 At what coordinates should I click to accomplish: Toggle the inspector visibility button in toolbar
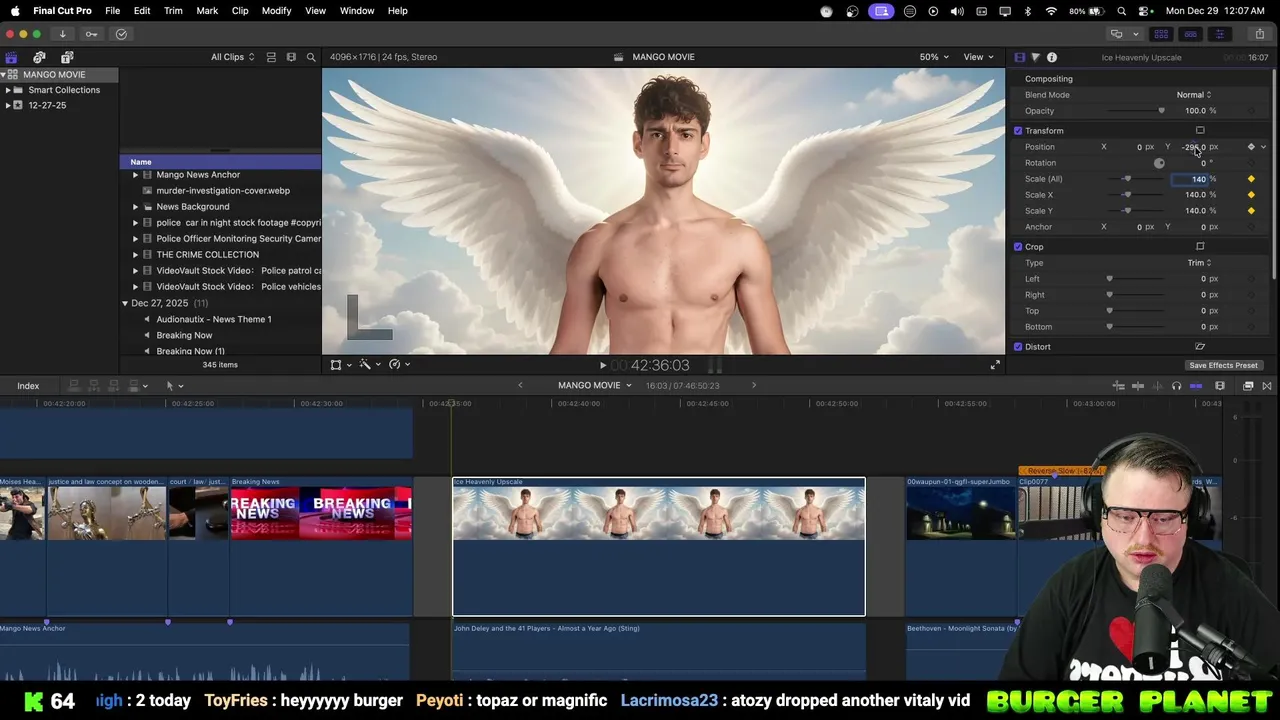click(1219, 34)
